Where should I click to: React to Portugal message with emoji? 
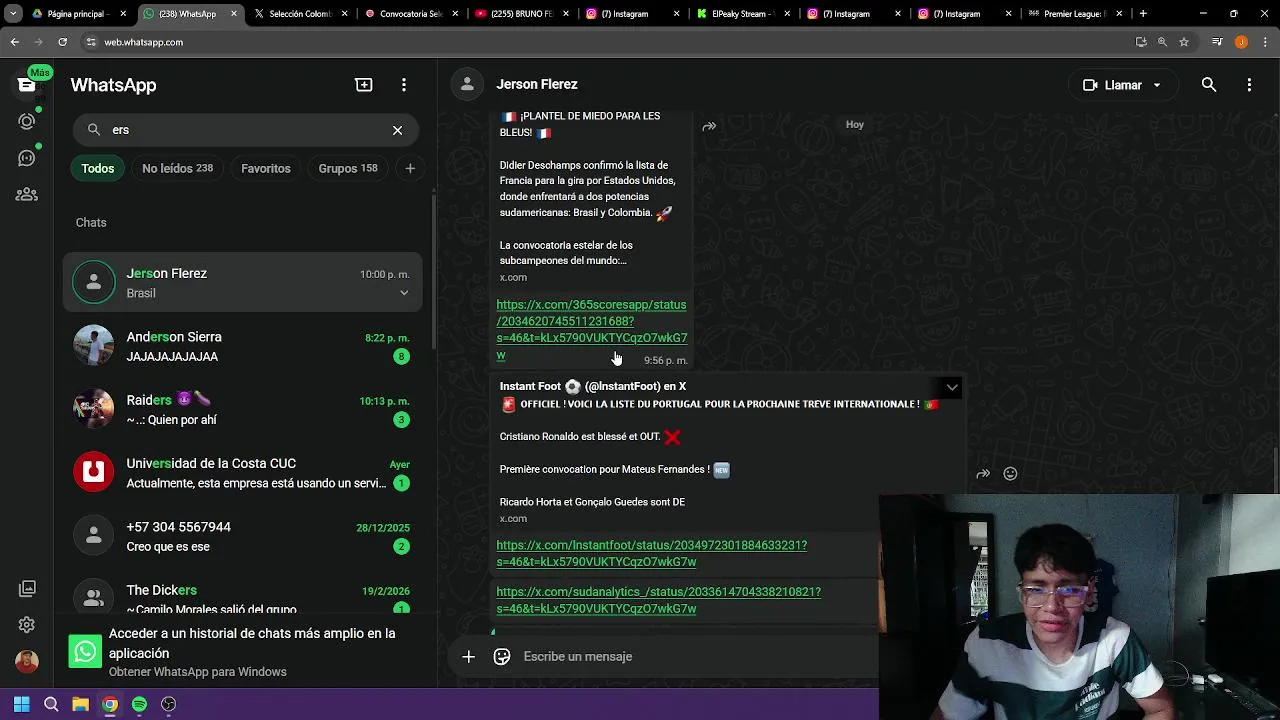1010,474
